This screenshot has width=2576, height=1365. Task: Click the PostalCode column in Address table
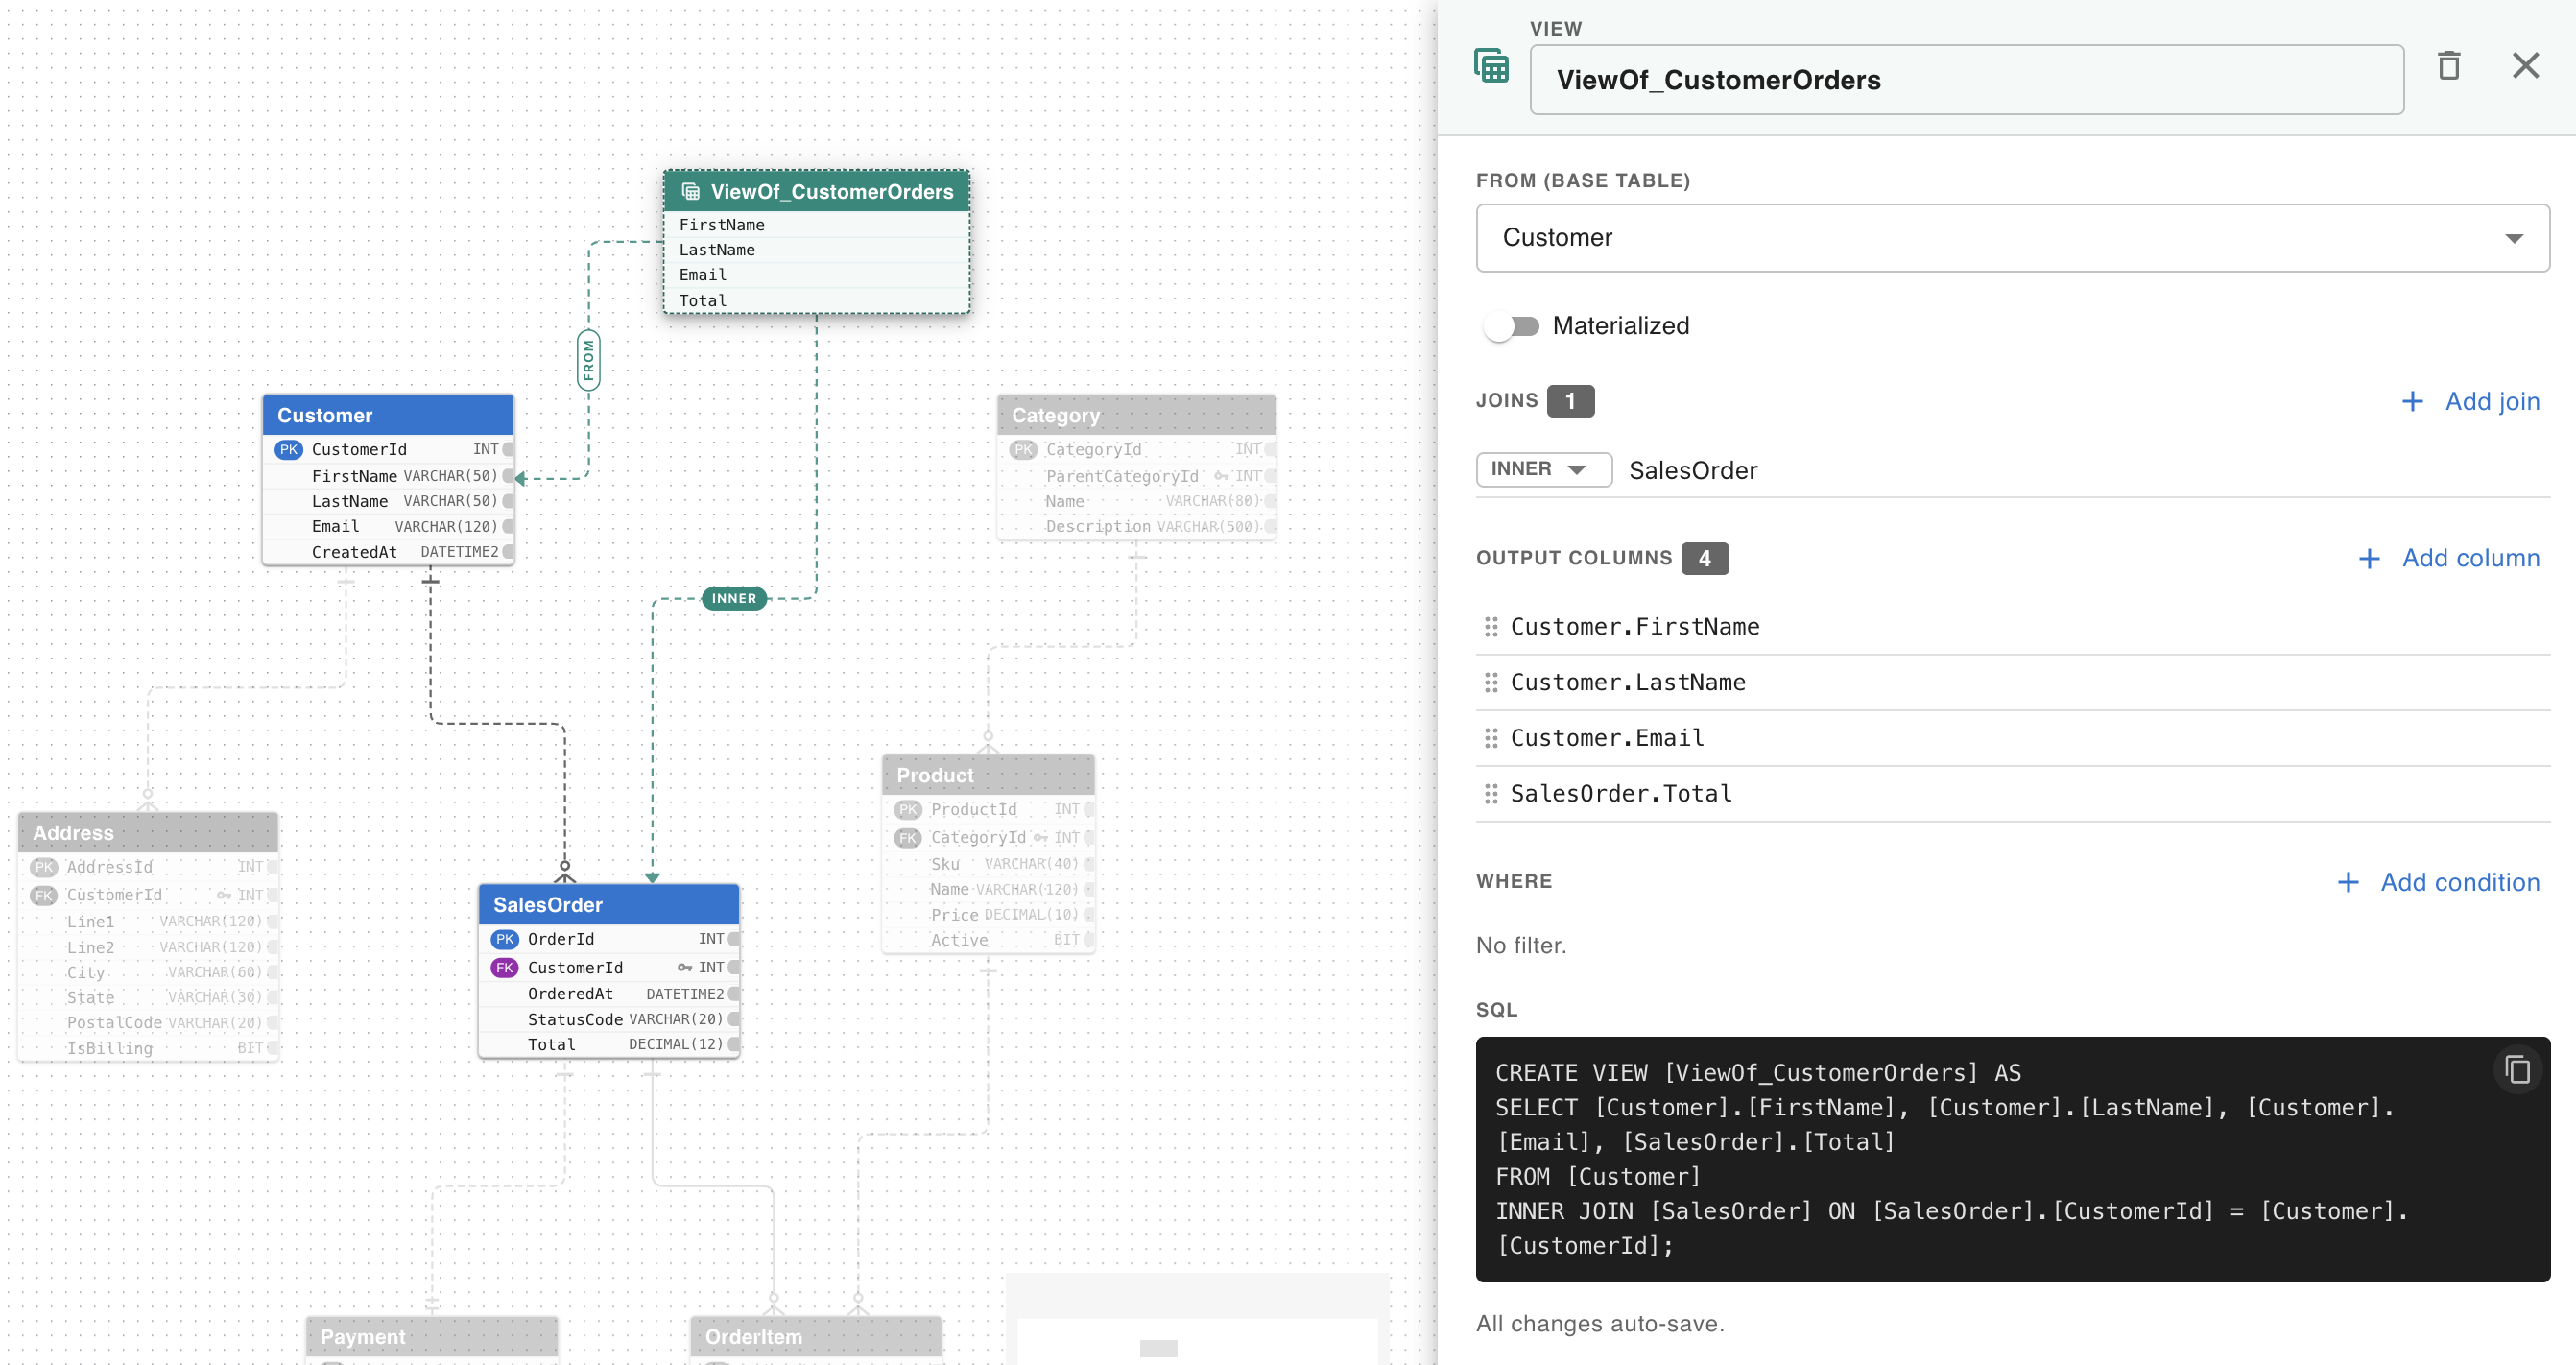click(148, 1023)
